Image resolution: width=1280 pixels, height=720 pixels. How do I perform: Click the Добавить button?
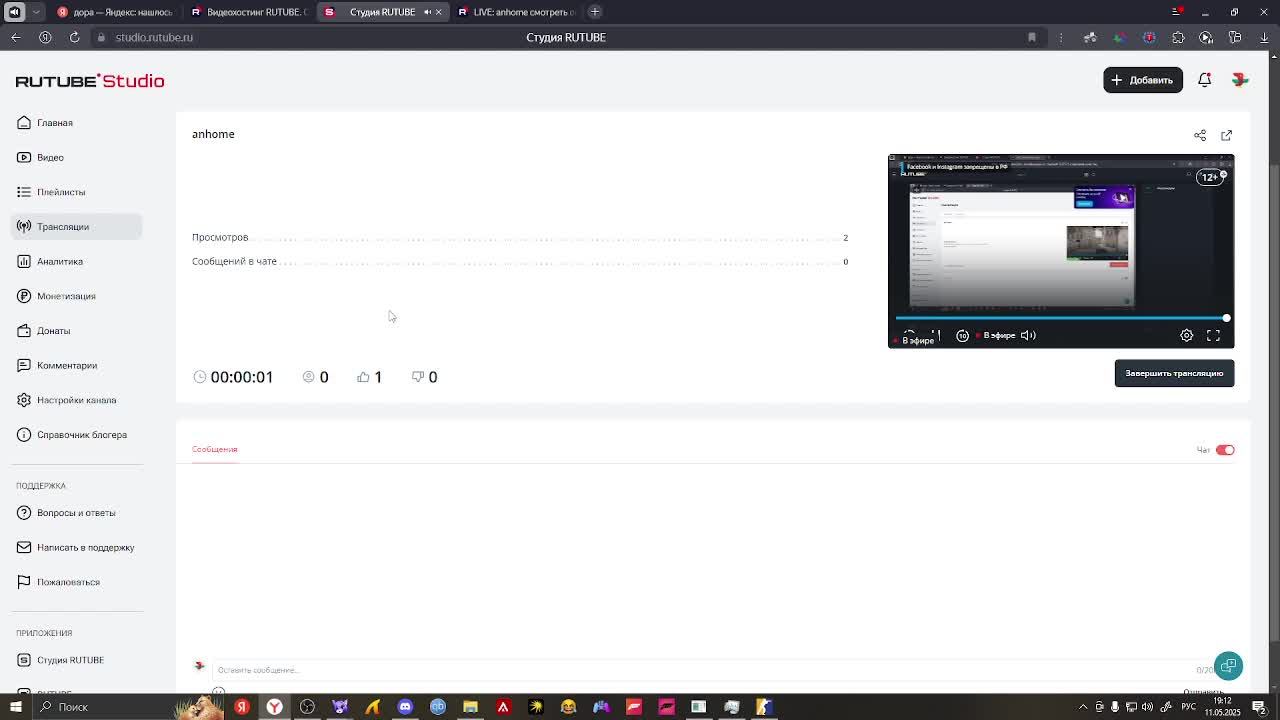click(1143, 80)
